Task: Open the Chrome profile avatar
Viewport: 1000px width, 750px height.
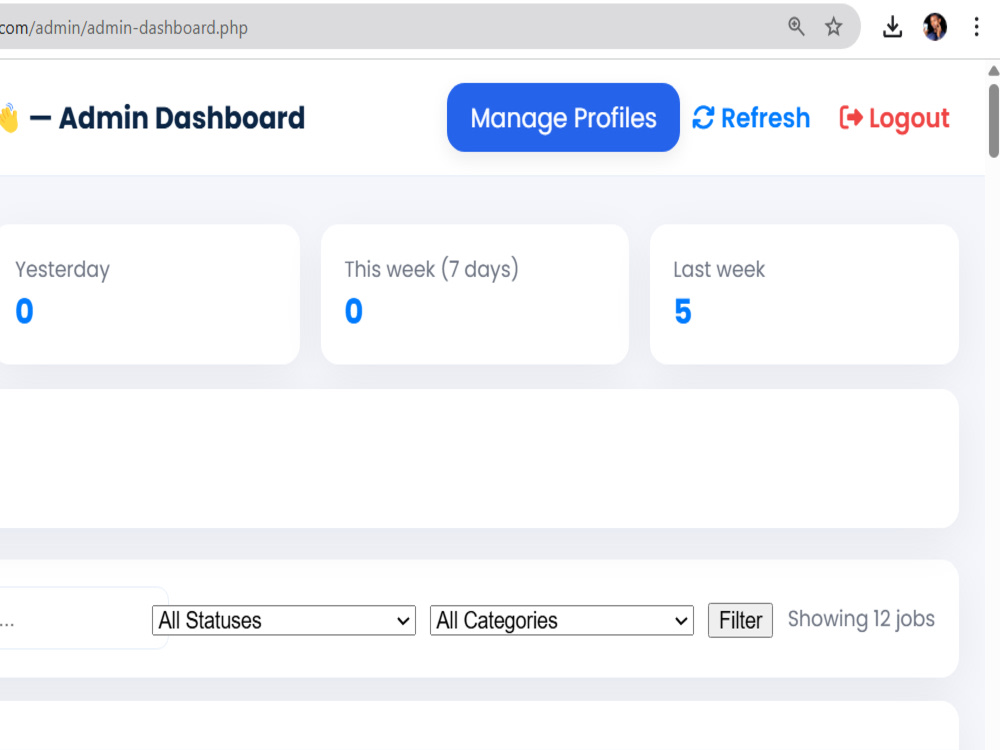Action: pyautogui.click(x=935, y=27)
